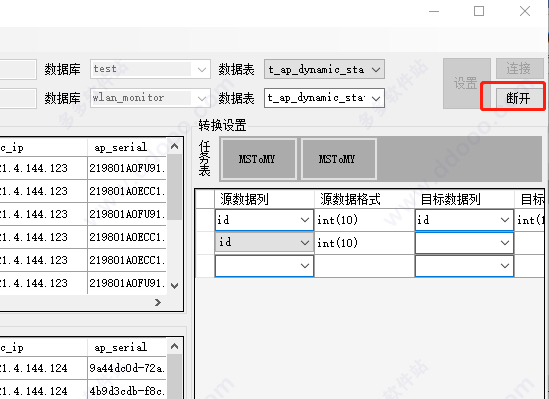The width and height of the screenshot is (549, 399).
Task: Click the lower table's scrollbar up arrow
Action: (174, 346)
